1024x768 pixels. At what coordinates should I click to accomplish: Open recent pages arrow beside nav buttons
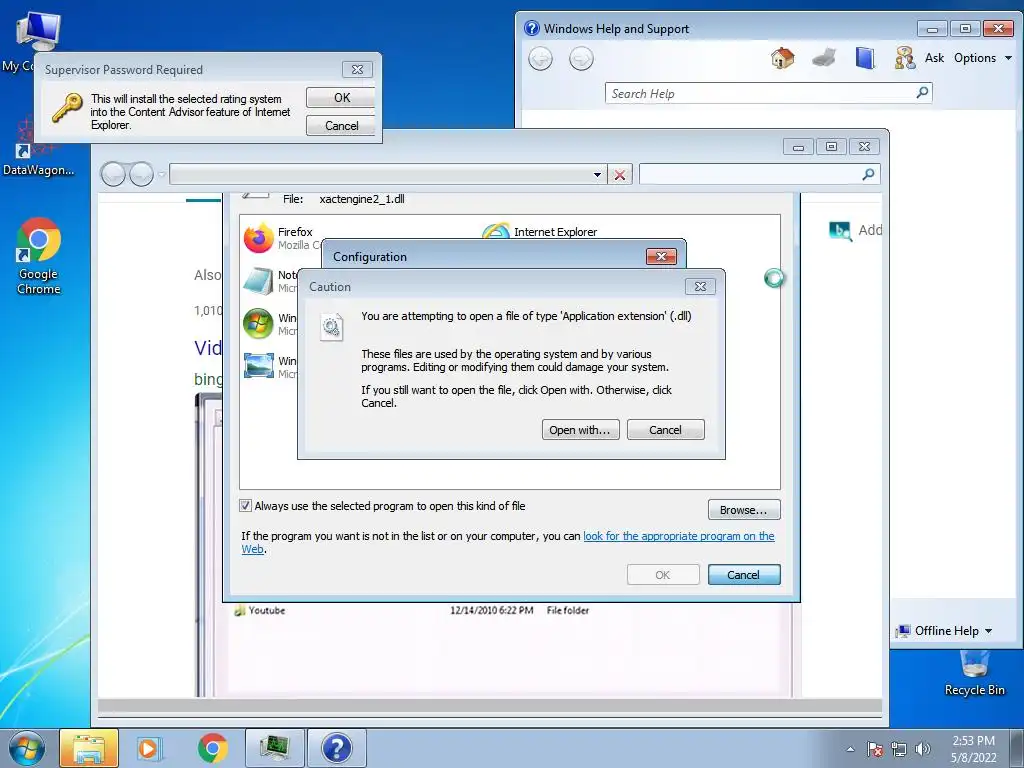(x=161, y=174)
